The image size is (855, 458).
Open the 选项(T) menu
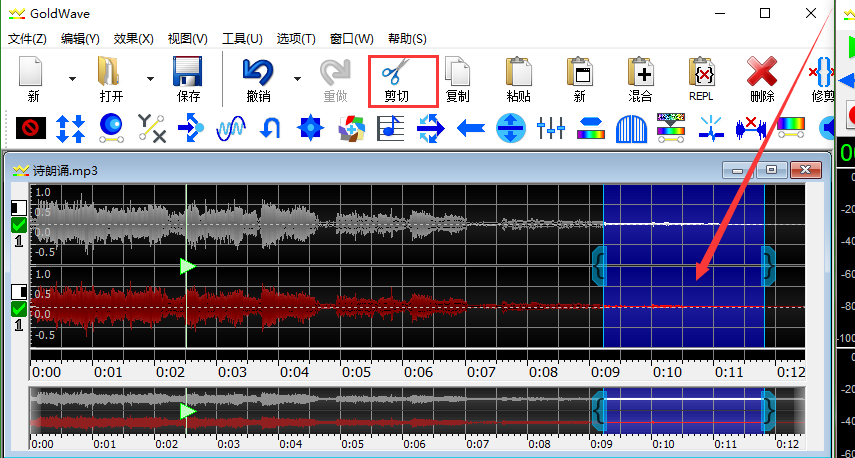[296, 39]
